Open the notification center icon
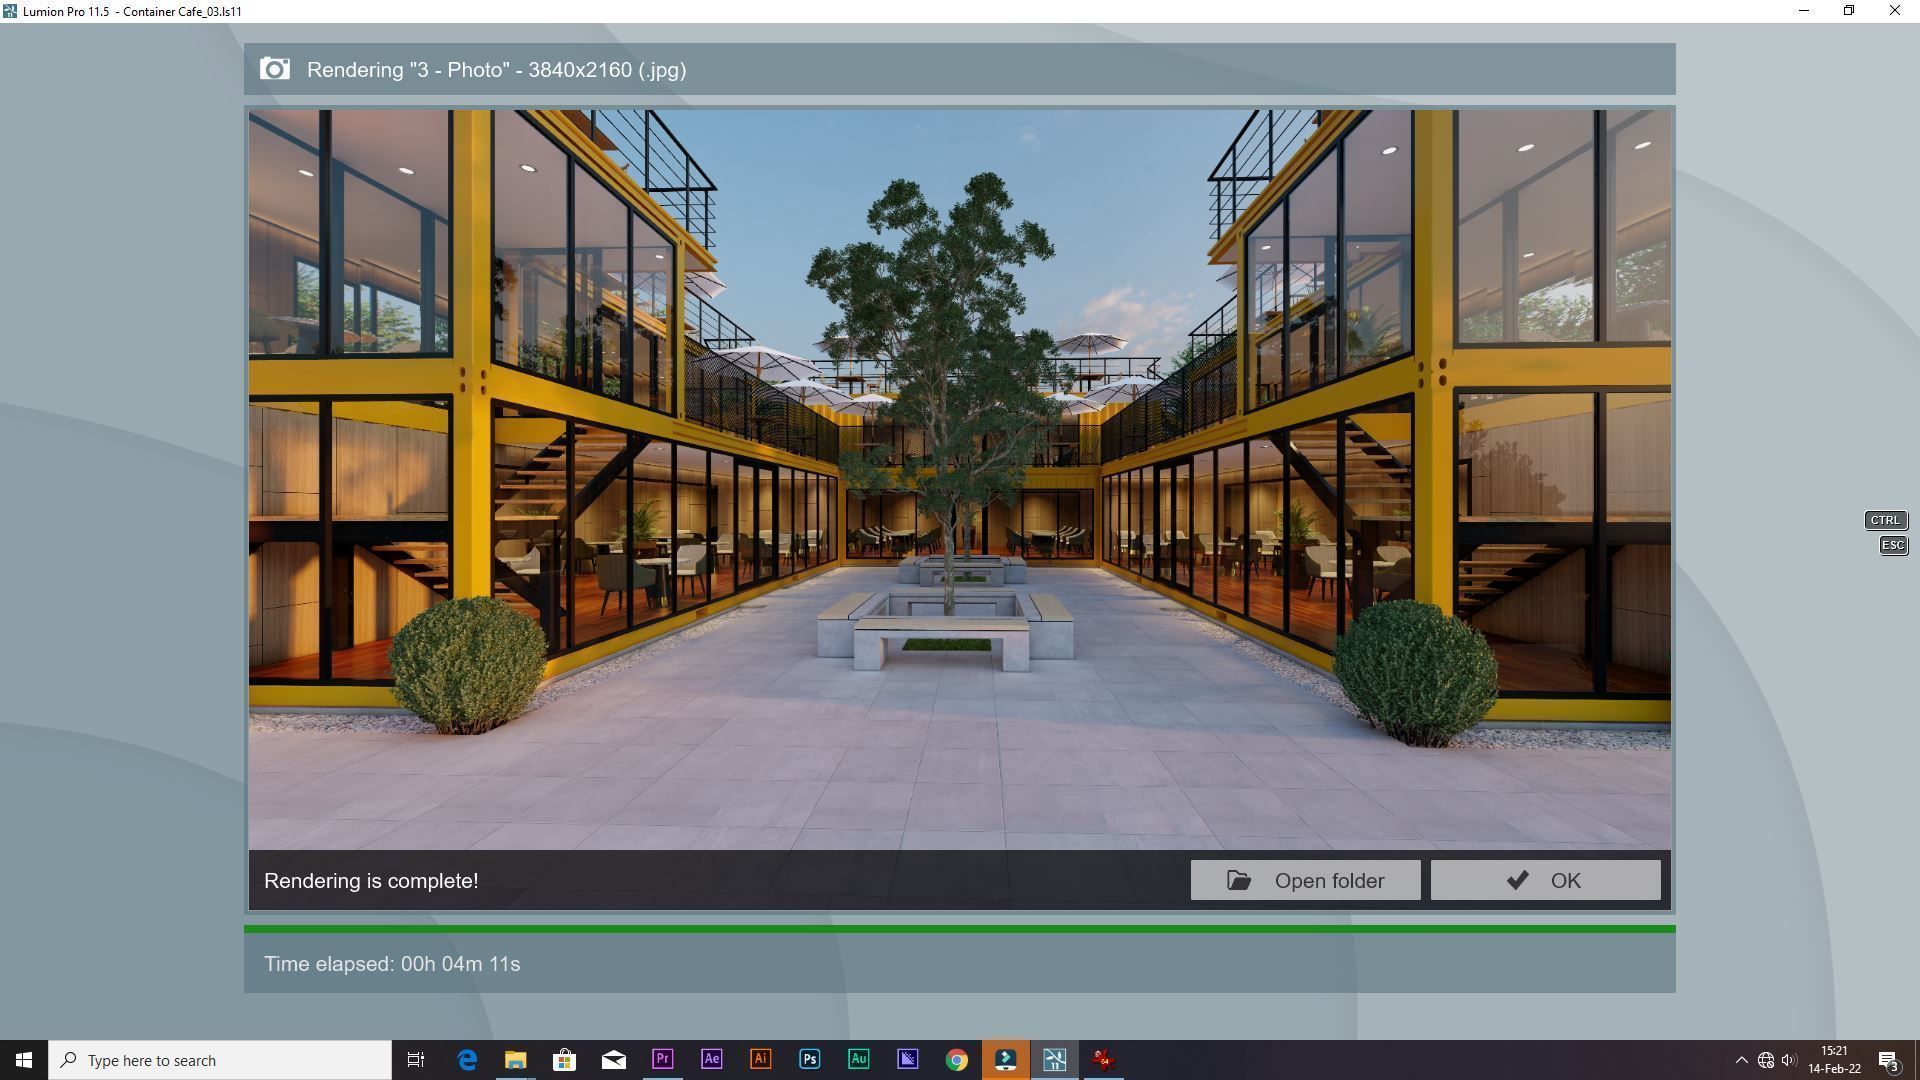The image size is (1920, 1080). pos(1889,1060)
